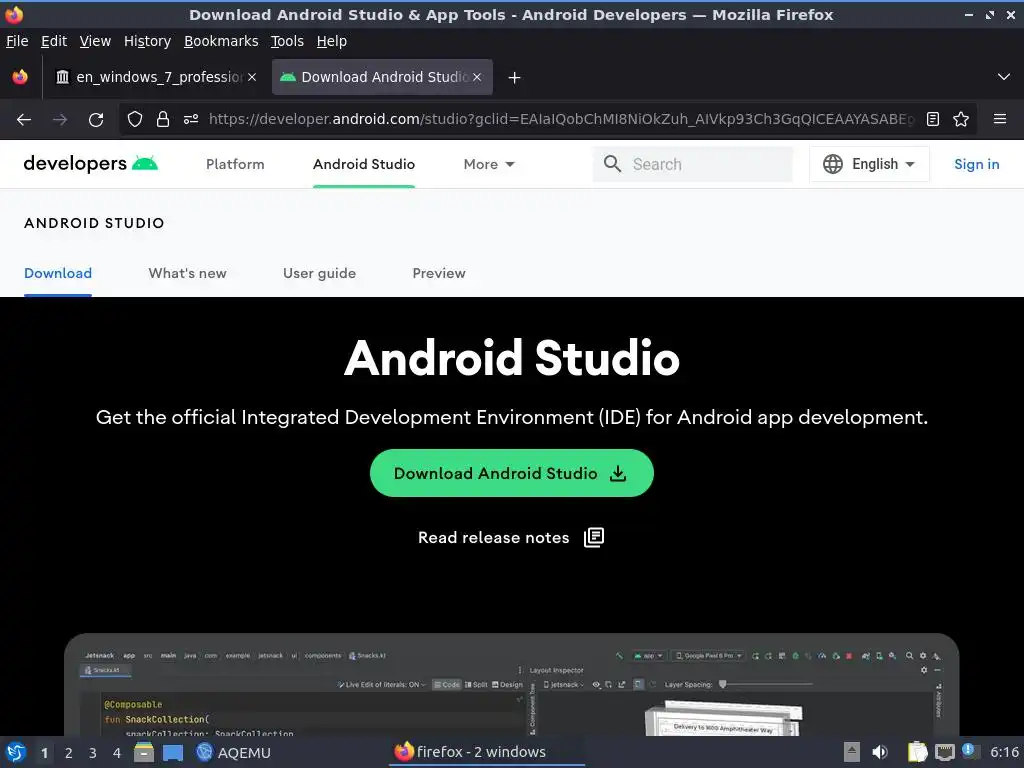
Task: Go back with the browser back arrow
Action: click(x=24, y=120)
